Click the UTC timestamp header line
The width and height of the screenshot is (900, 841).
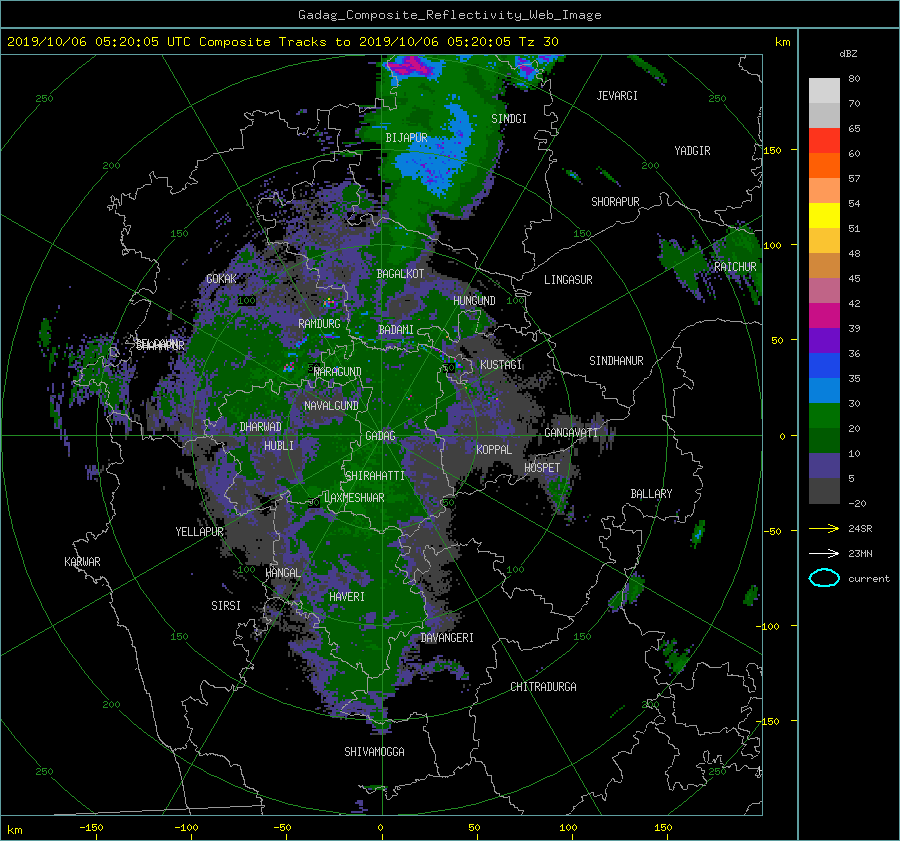(282, 42)
